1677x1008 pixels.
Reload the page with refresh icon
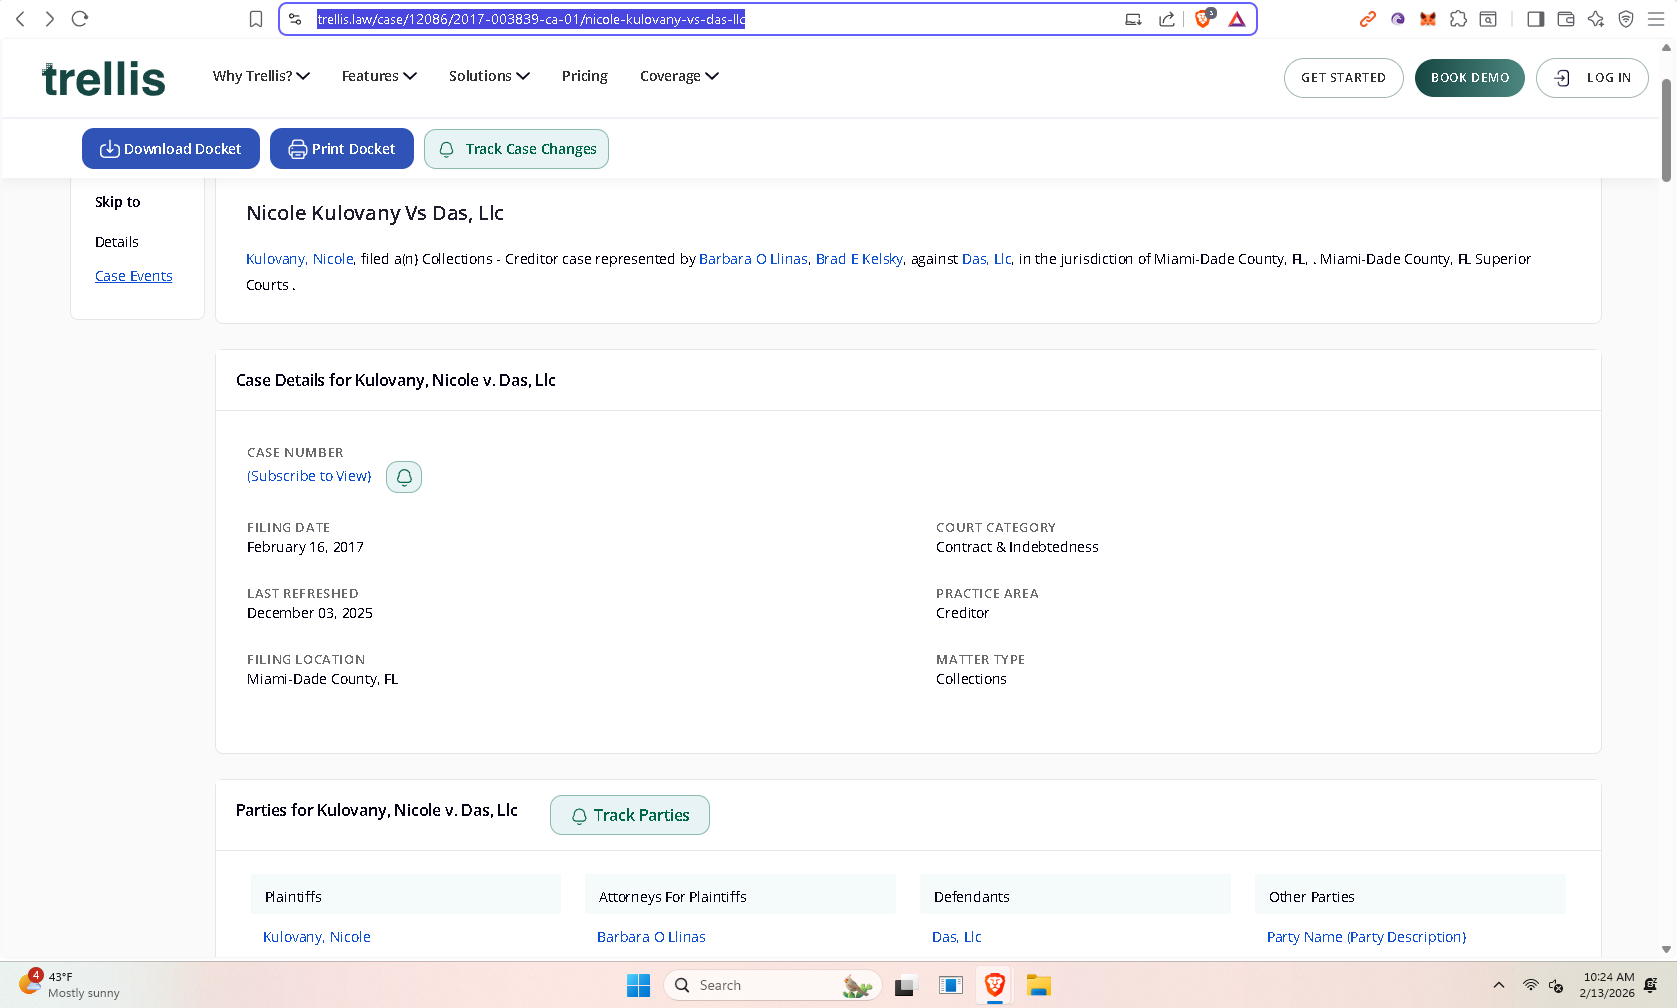pyautogui.click(x=80, y=19)
